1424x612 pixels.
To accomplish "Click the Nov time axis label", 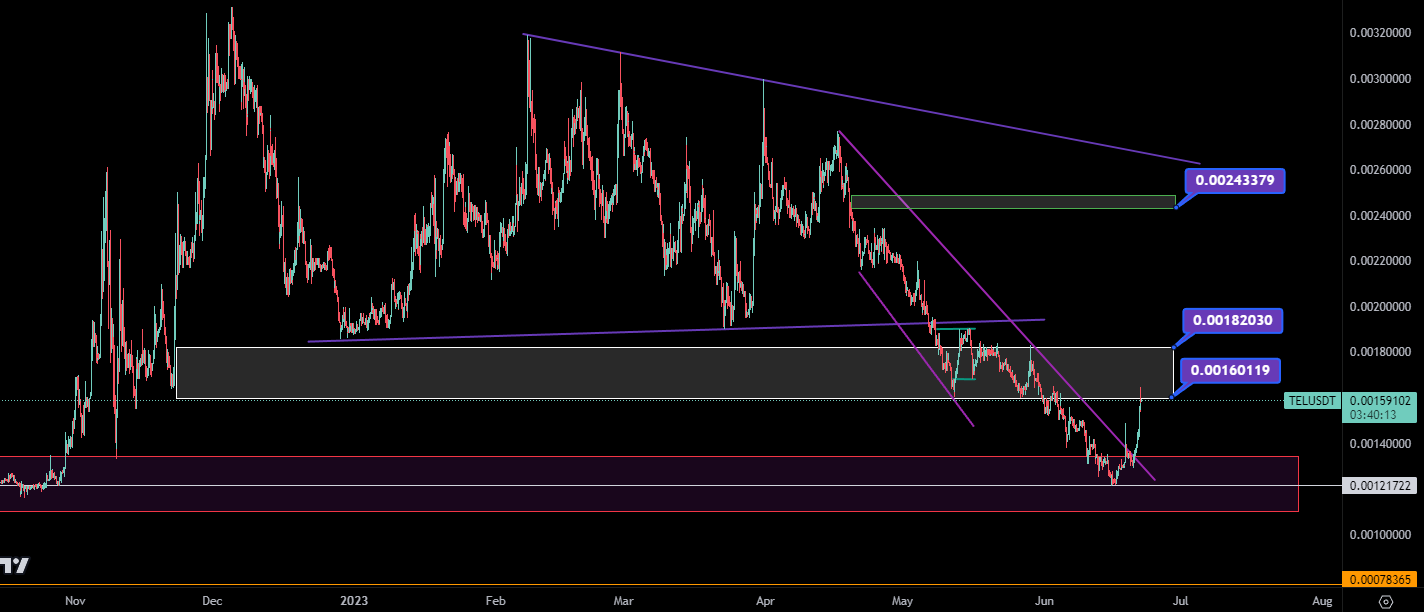I will coord(75,601).
